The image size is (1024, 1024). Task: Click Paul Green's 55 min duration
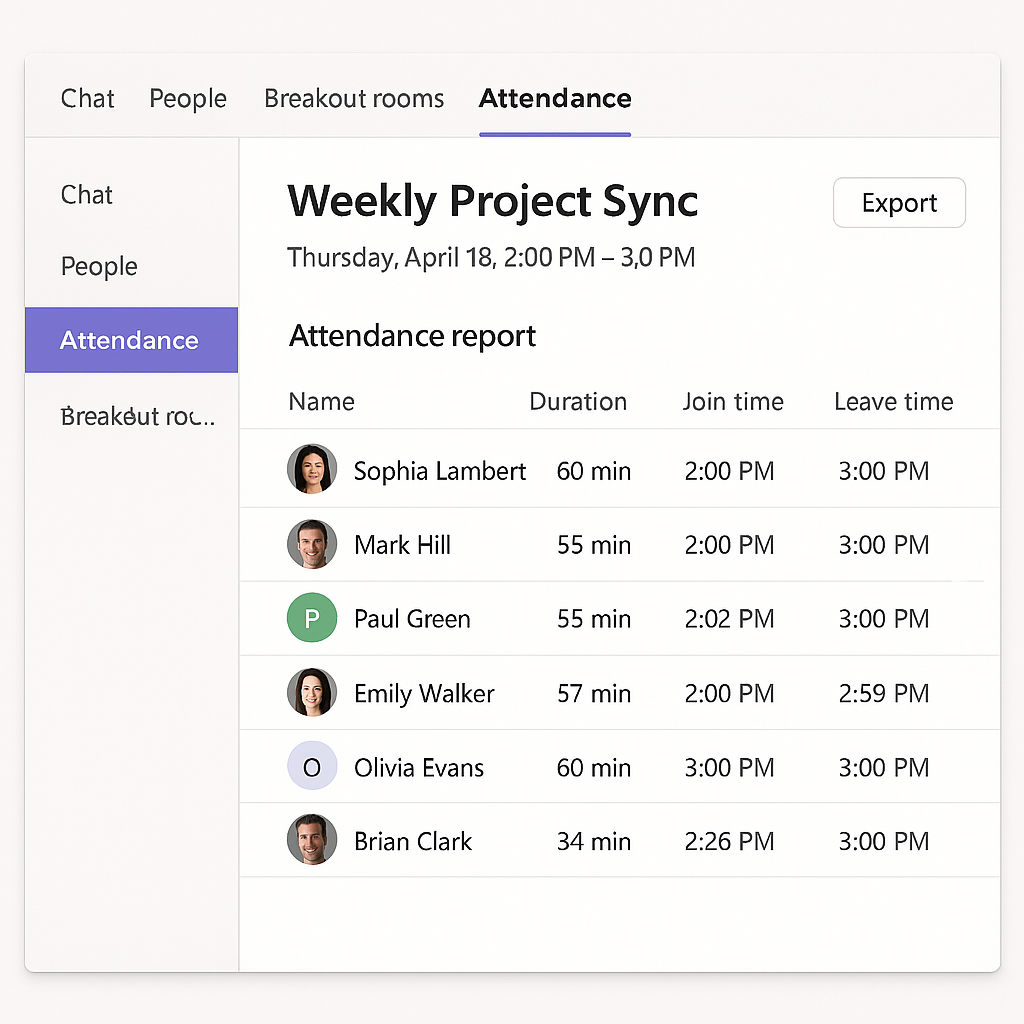pos(594,619)
